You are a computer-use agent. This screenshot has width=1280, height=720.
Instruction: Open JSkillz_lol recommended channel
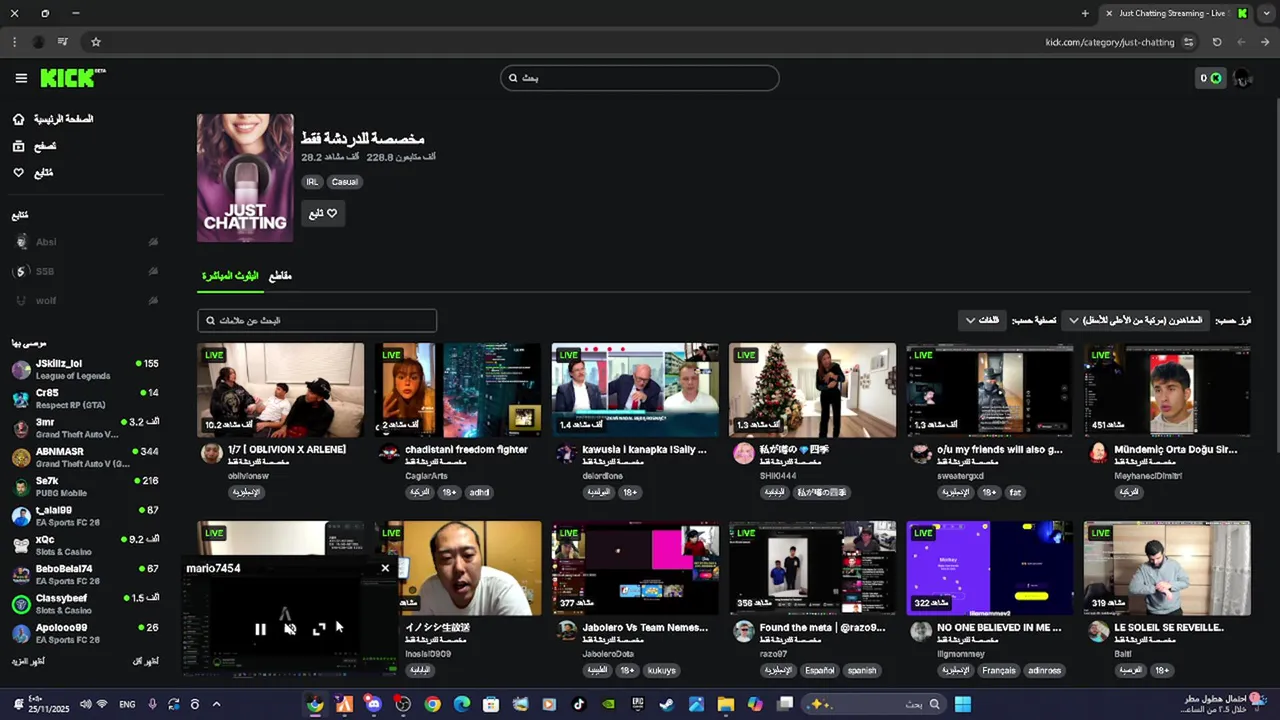(x=85, y=369)
